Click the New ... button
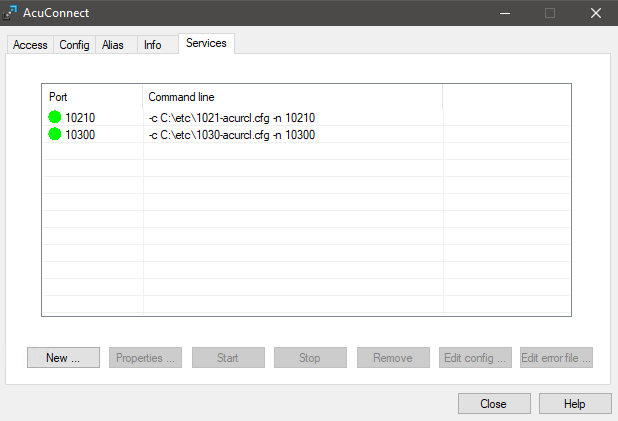Screen dimensions: 618x421 pos(63,357)
